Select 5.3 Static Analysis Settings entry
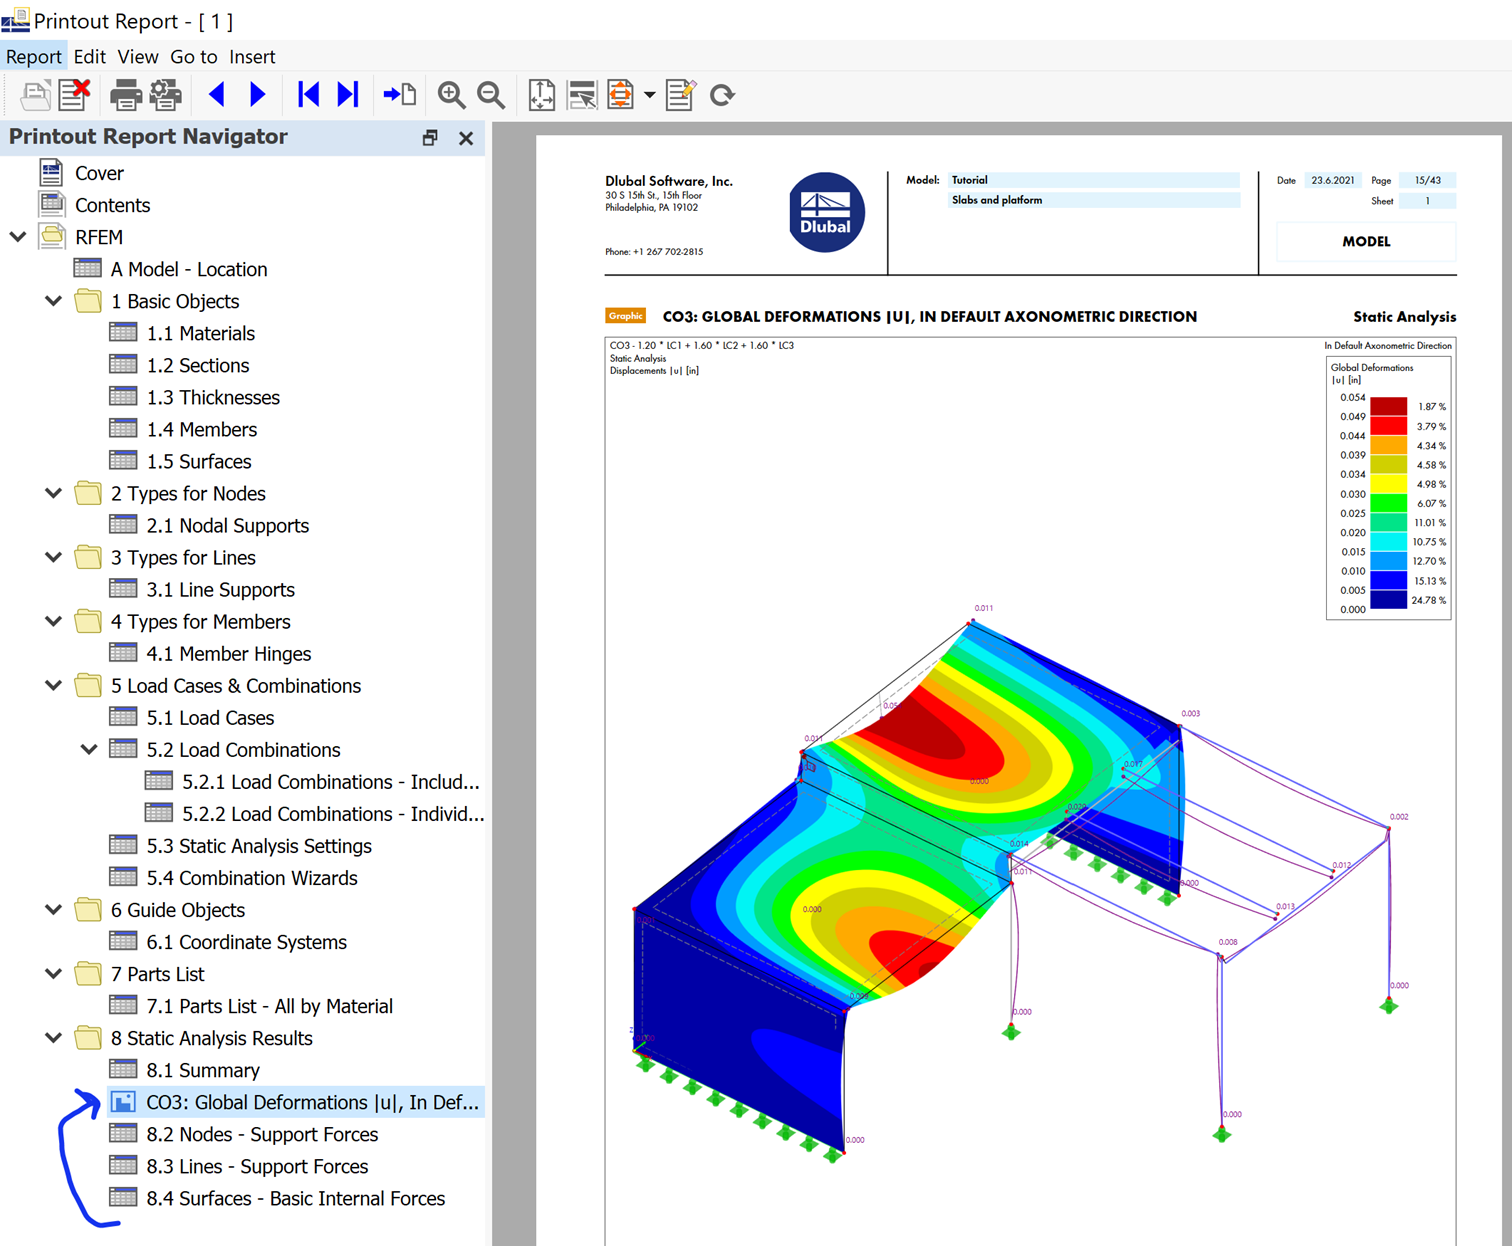This screenshot has width=1512, height=1246. pyautogui.click(x=259, y=845)
